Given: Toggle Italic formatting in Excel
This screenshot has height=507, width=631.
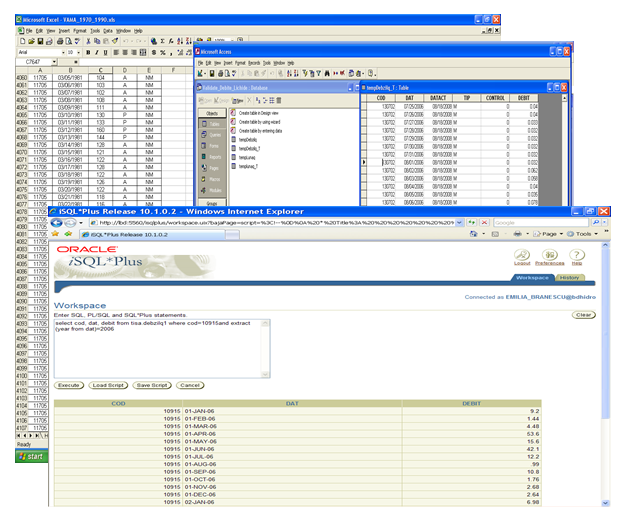Looking at the screenshot, I should point(97,52).
